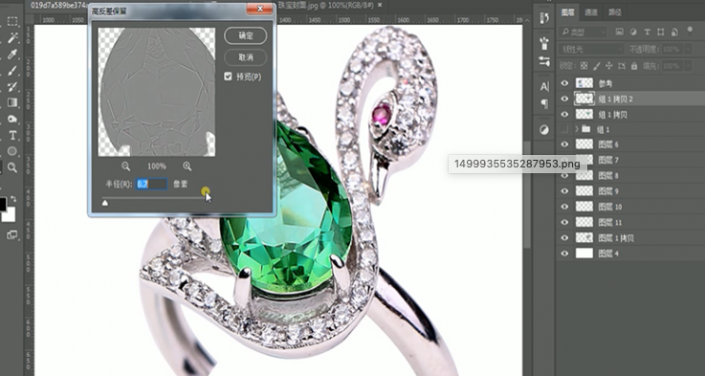Select the Magic Wand tool
The width and height of the screenshot is (705, 376).
pos(12,38)
